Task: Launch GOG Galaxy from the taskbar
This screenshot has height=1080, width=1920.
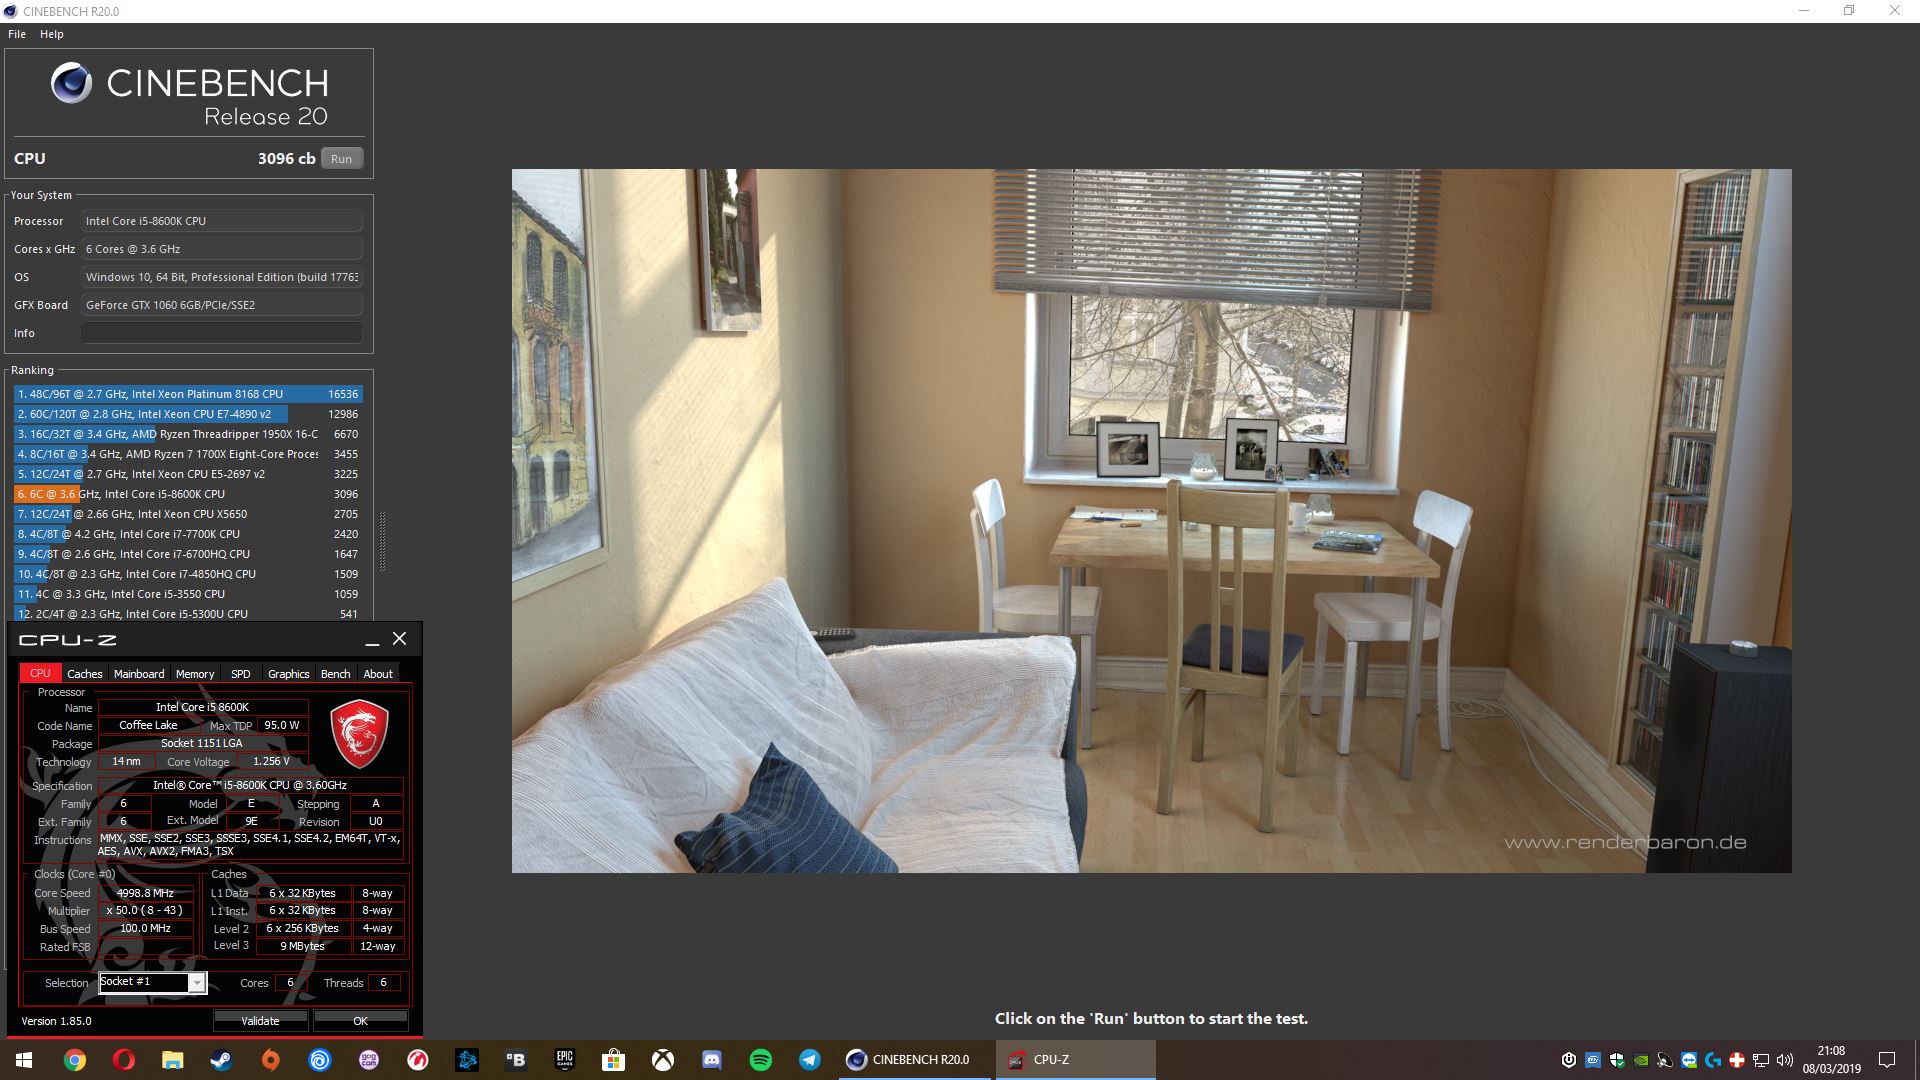Action: pyautogui.click(x=369, y=1060)
